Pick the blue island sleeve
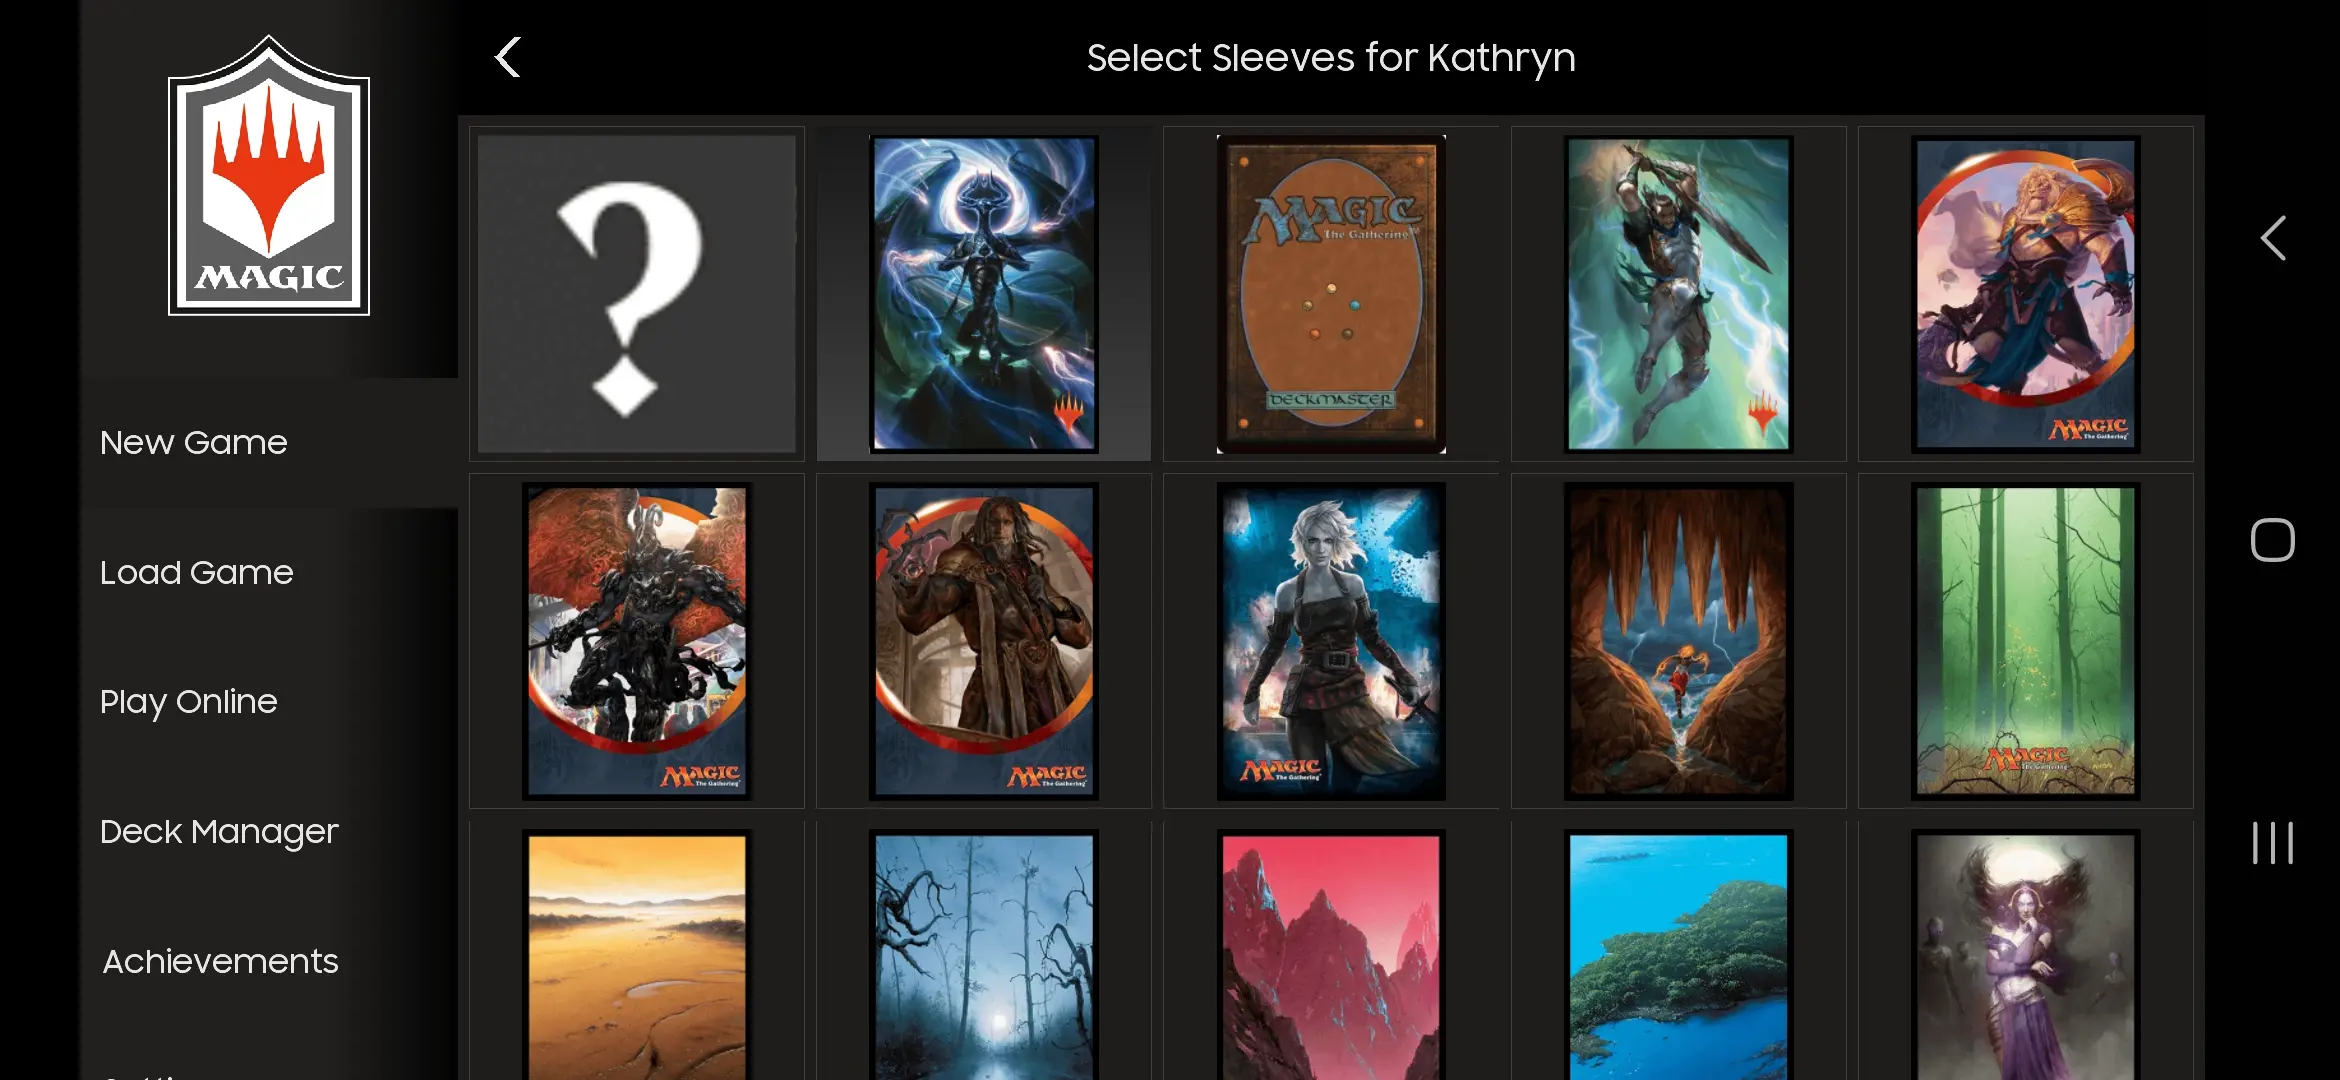Screen dimensions: 2340x1080 click(x=1678, y=955)
